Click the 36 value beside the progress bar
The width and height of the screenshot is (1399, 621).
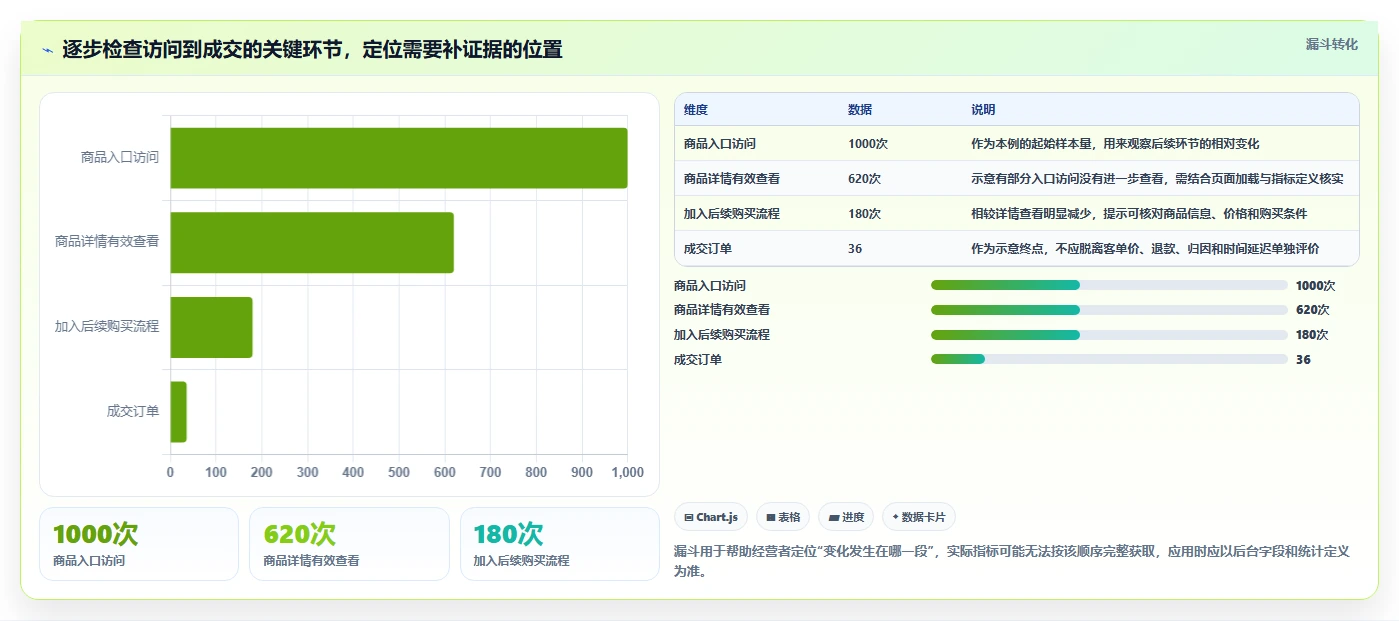(x=1303, y=360)
